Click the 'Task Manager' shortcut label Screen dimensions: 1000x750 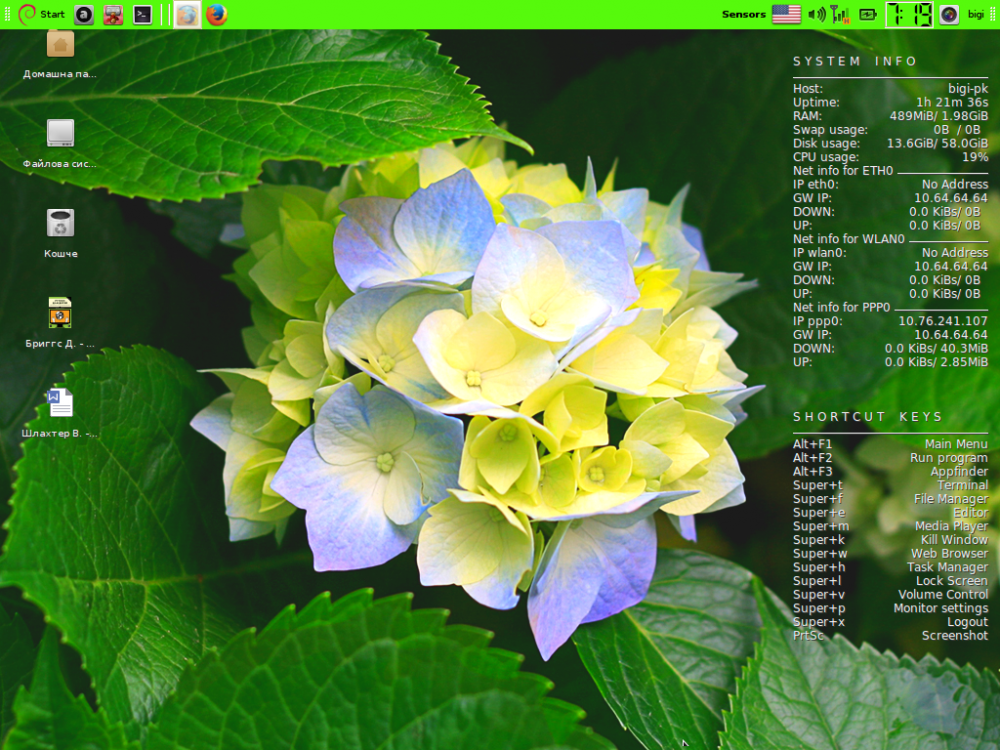click(x=948, y=567)
